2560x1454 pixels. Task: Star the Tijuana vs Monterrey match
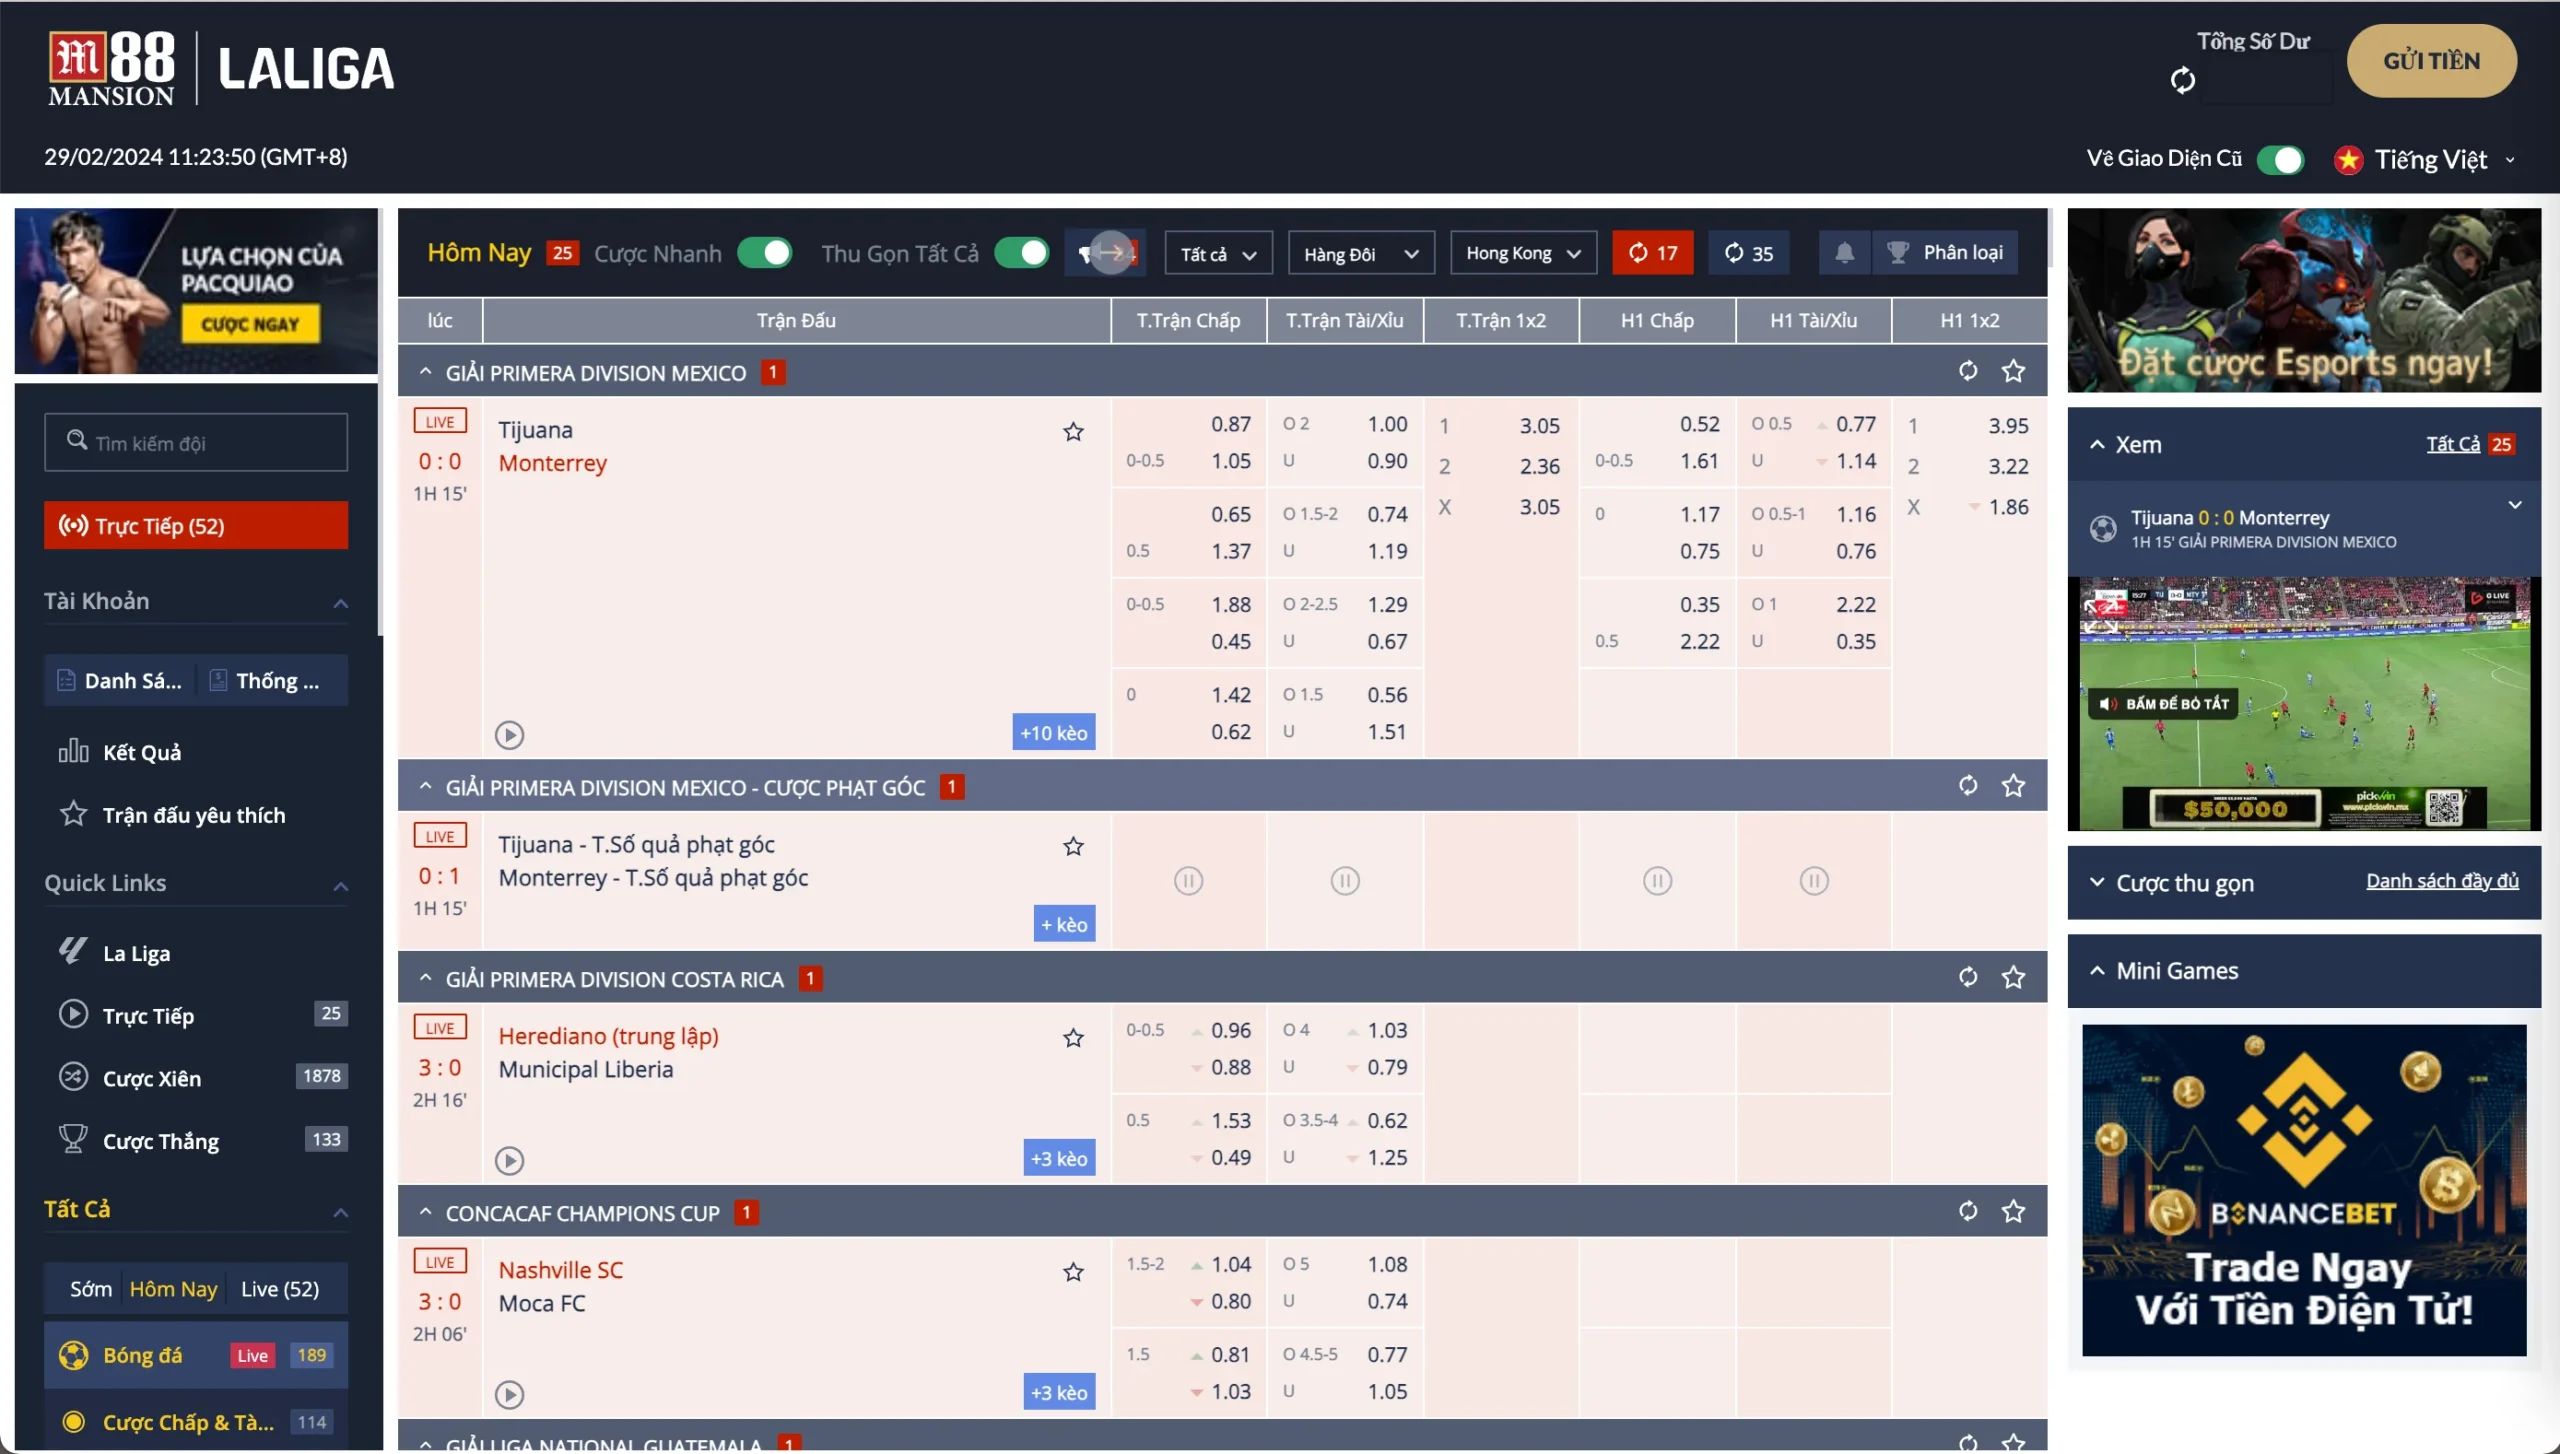point(1073,432)
